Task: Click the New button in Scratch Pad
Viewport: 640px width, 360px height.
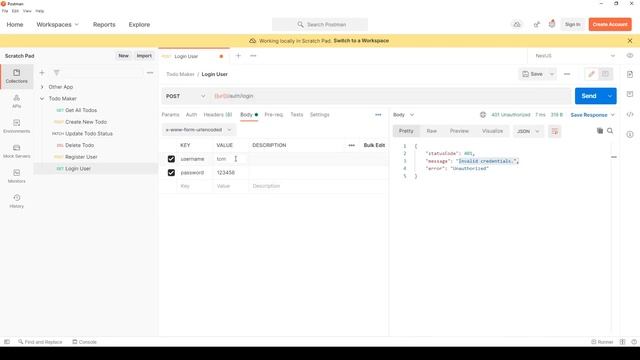Action: tap(123, 56)
